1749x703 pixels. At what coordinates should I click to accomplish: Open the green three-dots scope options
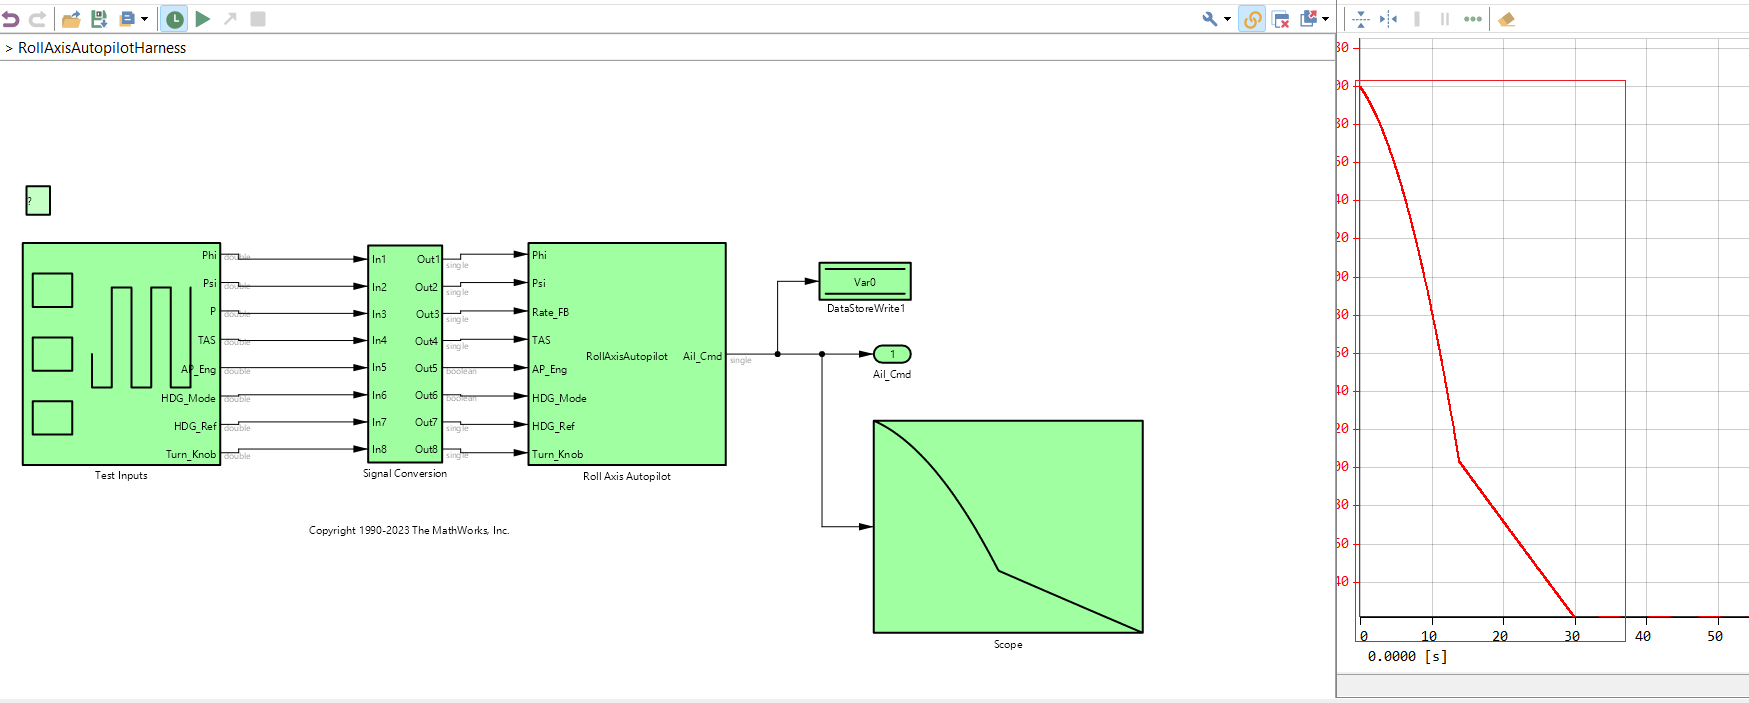click(1473, 19)
